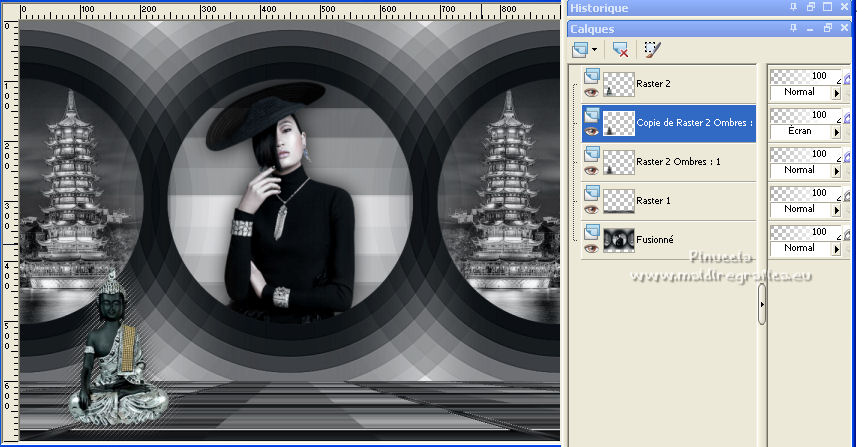Click the Raster 1 layer type icon
Viewport: 857px width, 447px height.
click(x=592, y=193)
